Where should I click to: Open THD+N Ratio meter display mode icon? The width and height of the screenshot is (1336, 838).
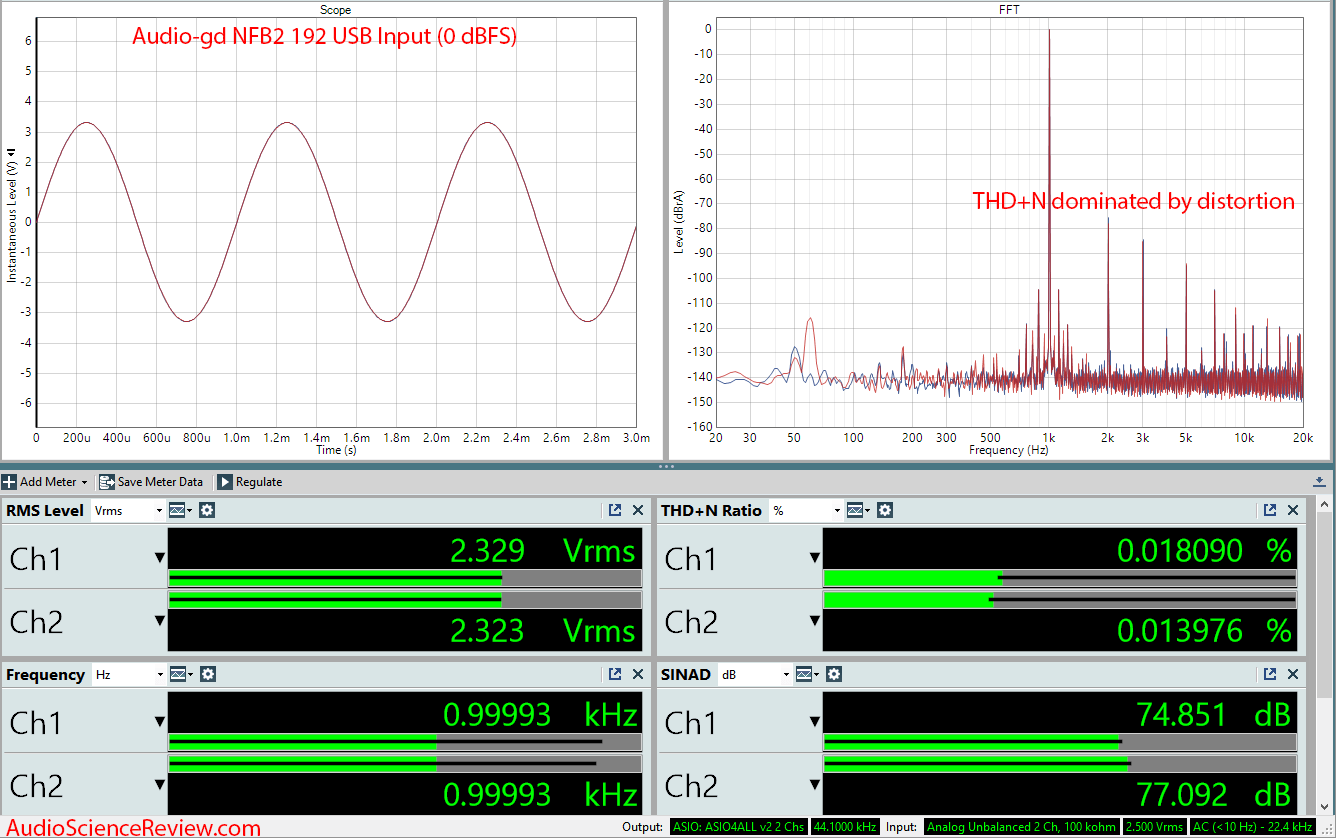pos(858,510)
